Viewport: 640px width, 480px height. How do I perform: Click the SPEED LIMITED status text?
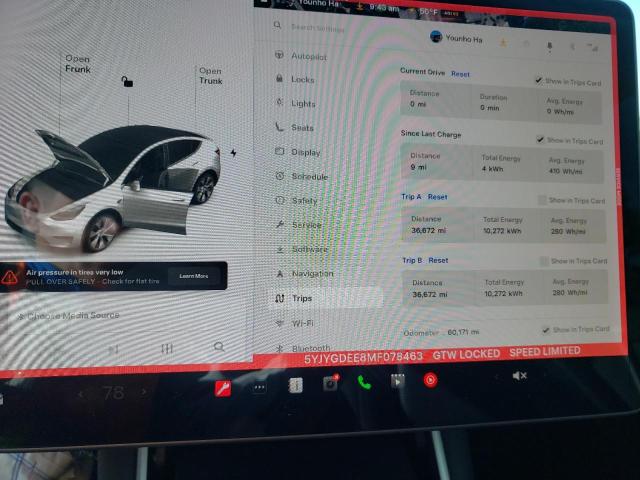click(x=545, y=351)
